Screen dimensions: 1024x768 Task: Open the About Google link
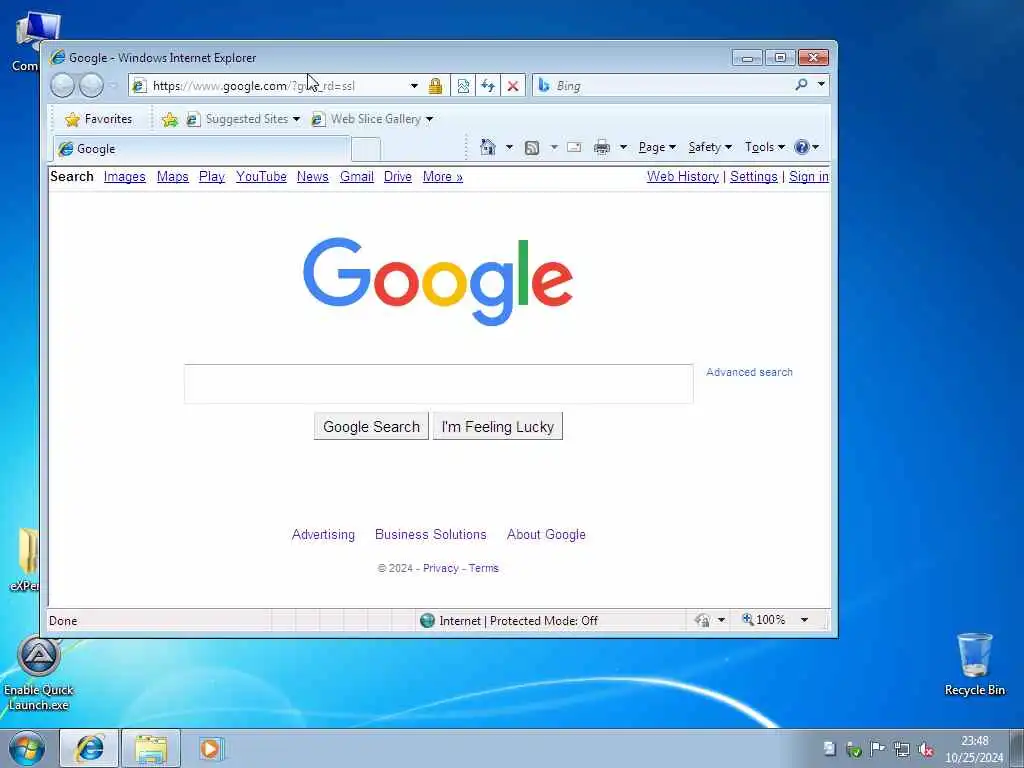[x=546, y=534]
